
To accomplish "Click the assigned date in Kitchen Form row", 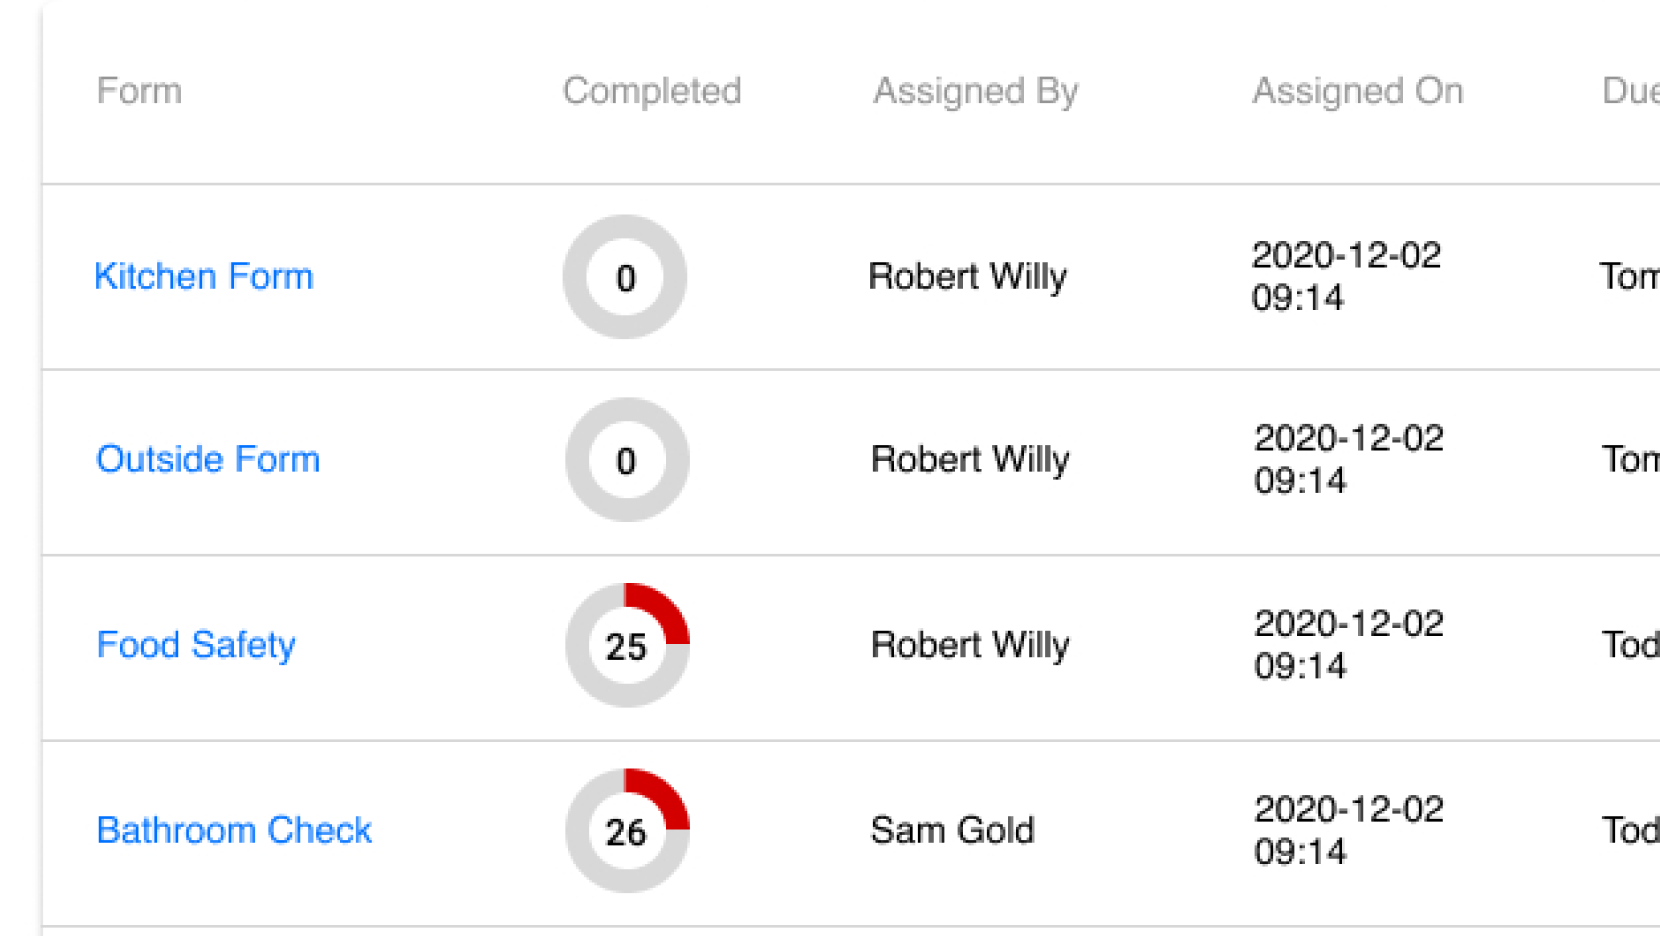I will tap(1346, 276).
